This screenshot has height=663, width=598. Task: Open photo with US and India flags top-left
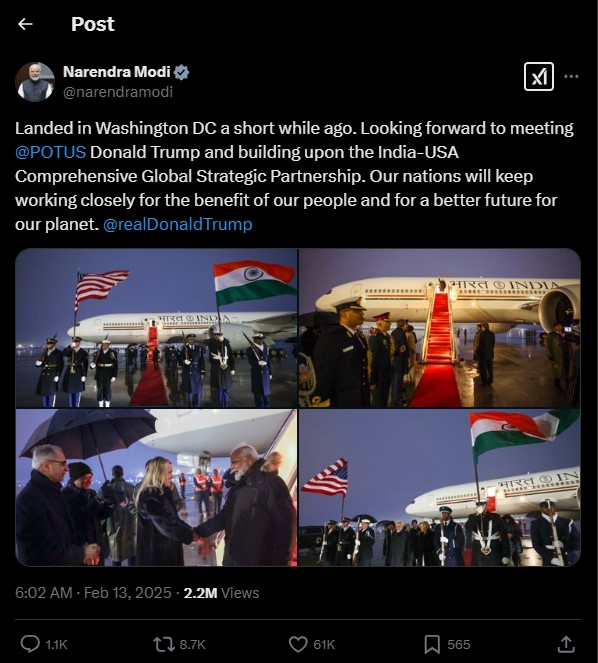coord(156,328)
